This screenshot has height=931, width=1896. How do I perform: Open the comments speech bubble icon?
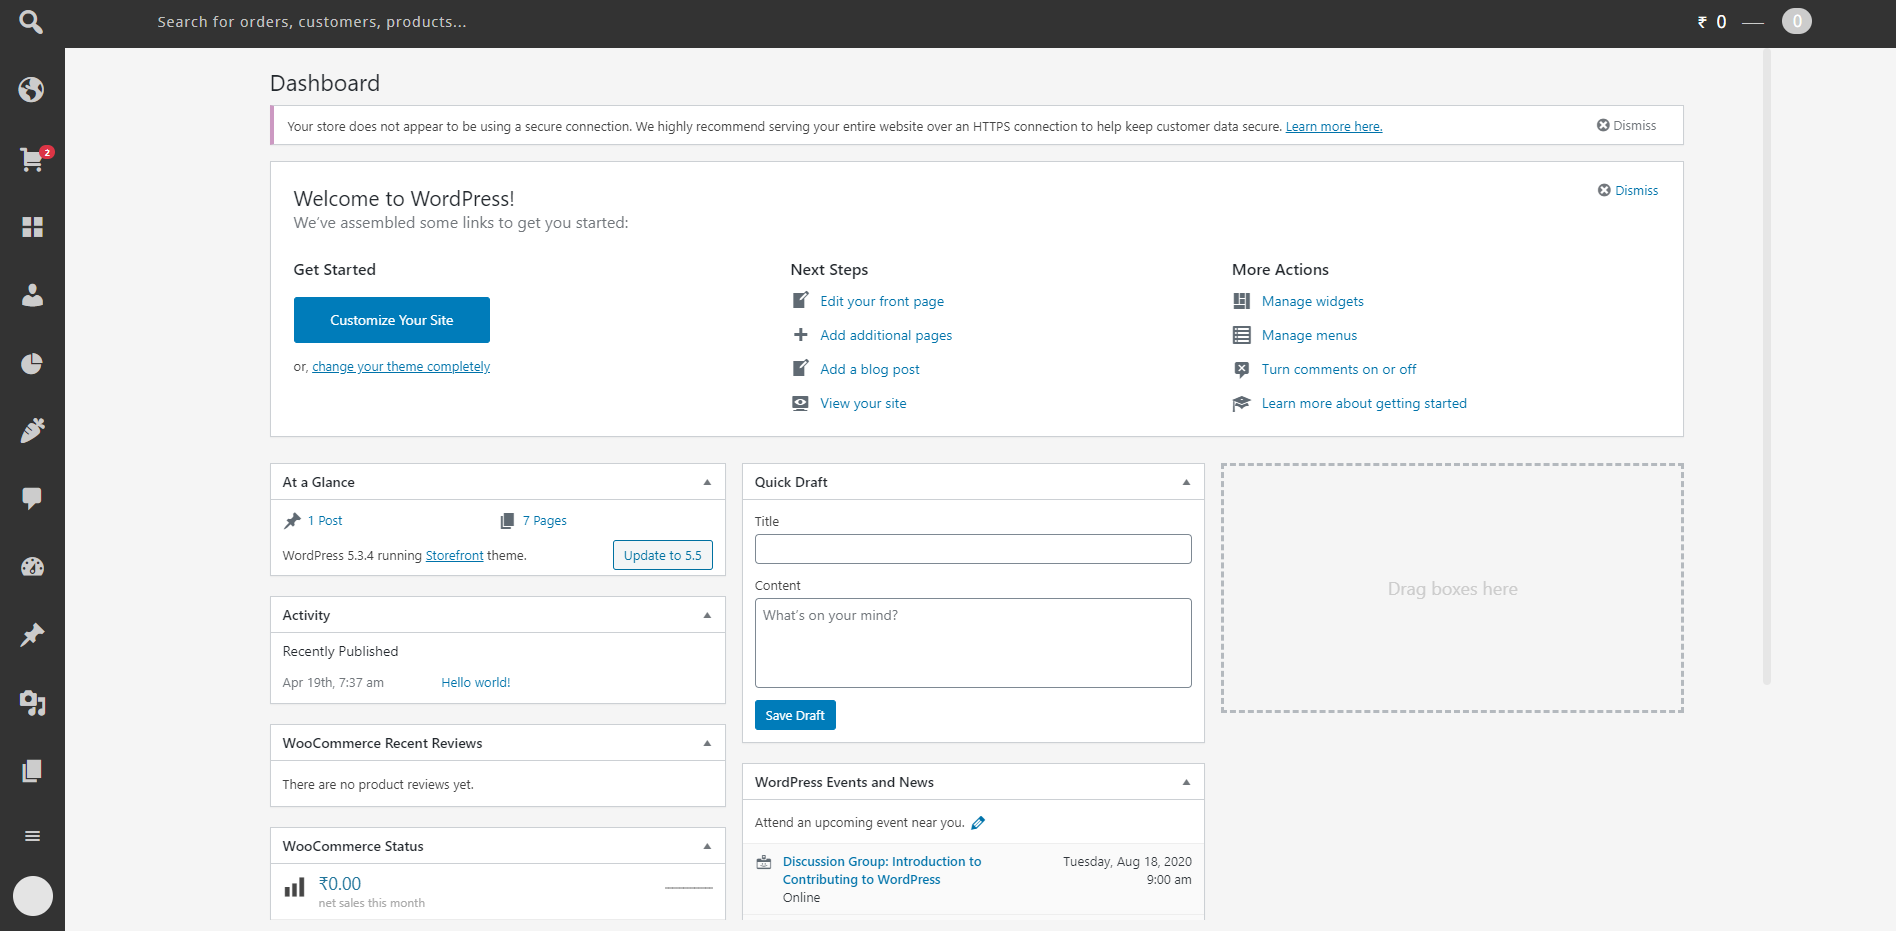32,498
